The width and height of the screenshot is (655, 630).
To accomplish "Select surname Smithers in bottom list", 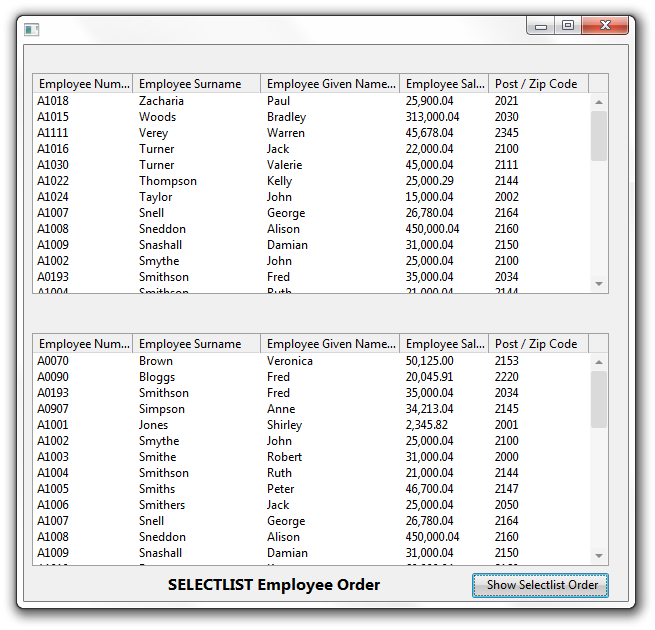I will pyautogui.click(x=162, y=505).
